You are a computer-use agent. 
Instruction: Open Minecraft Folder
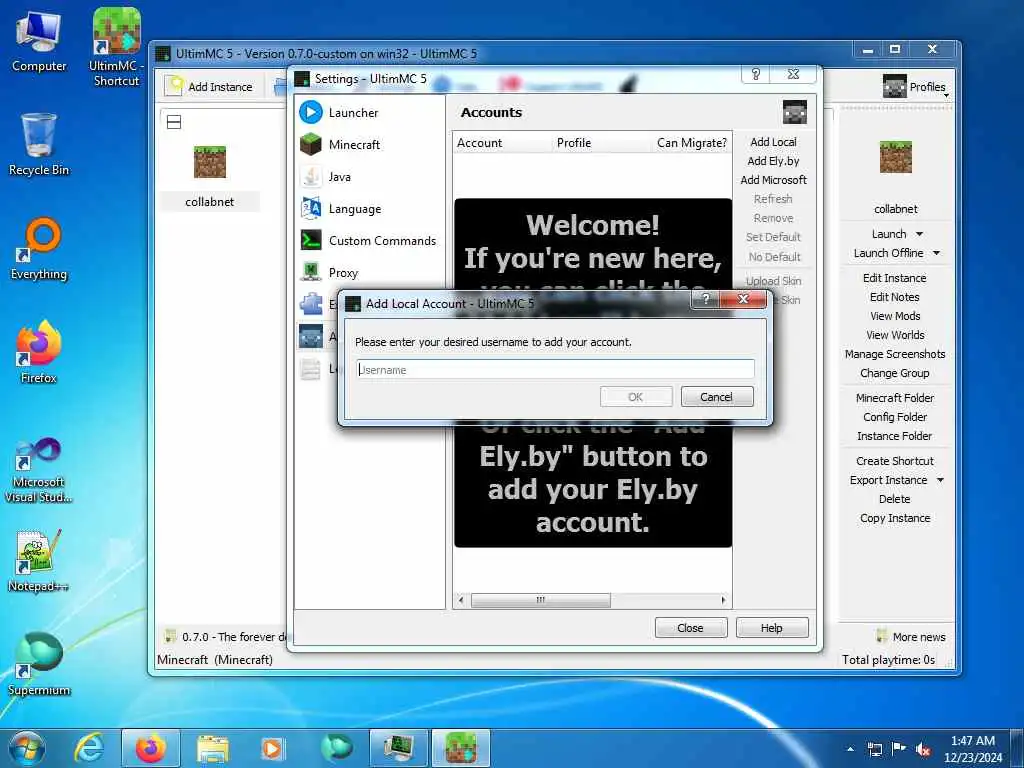coord(895,398)
